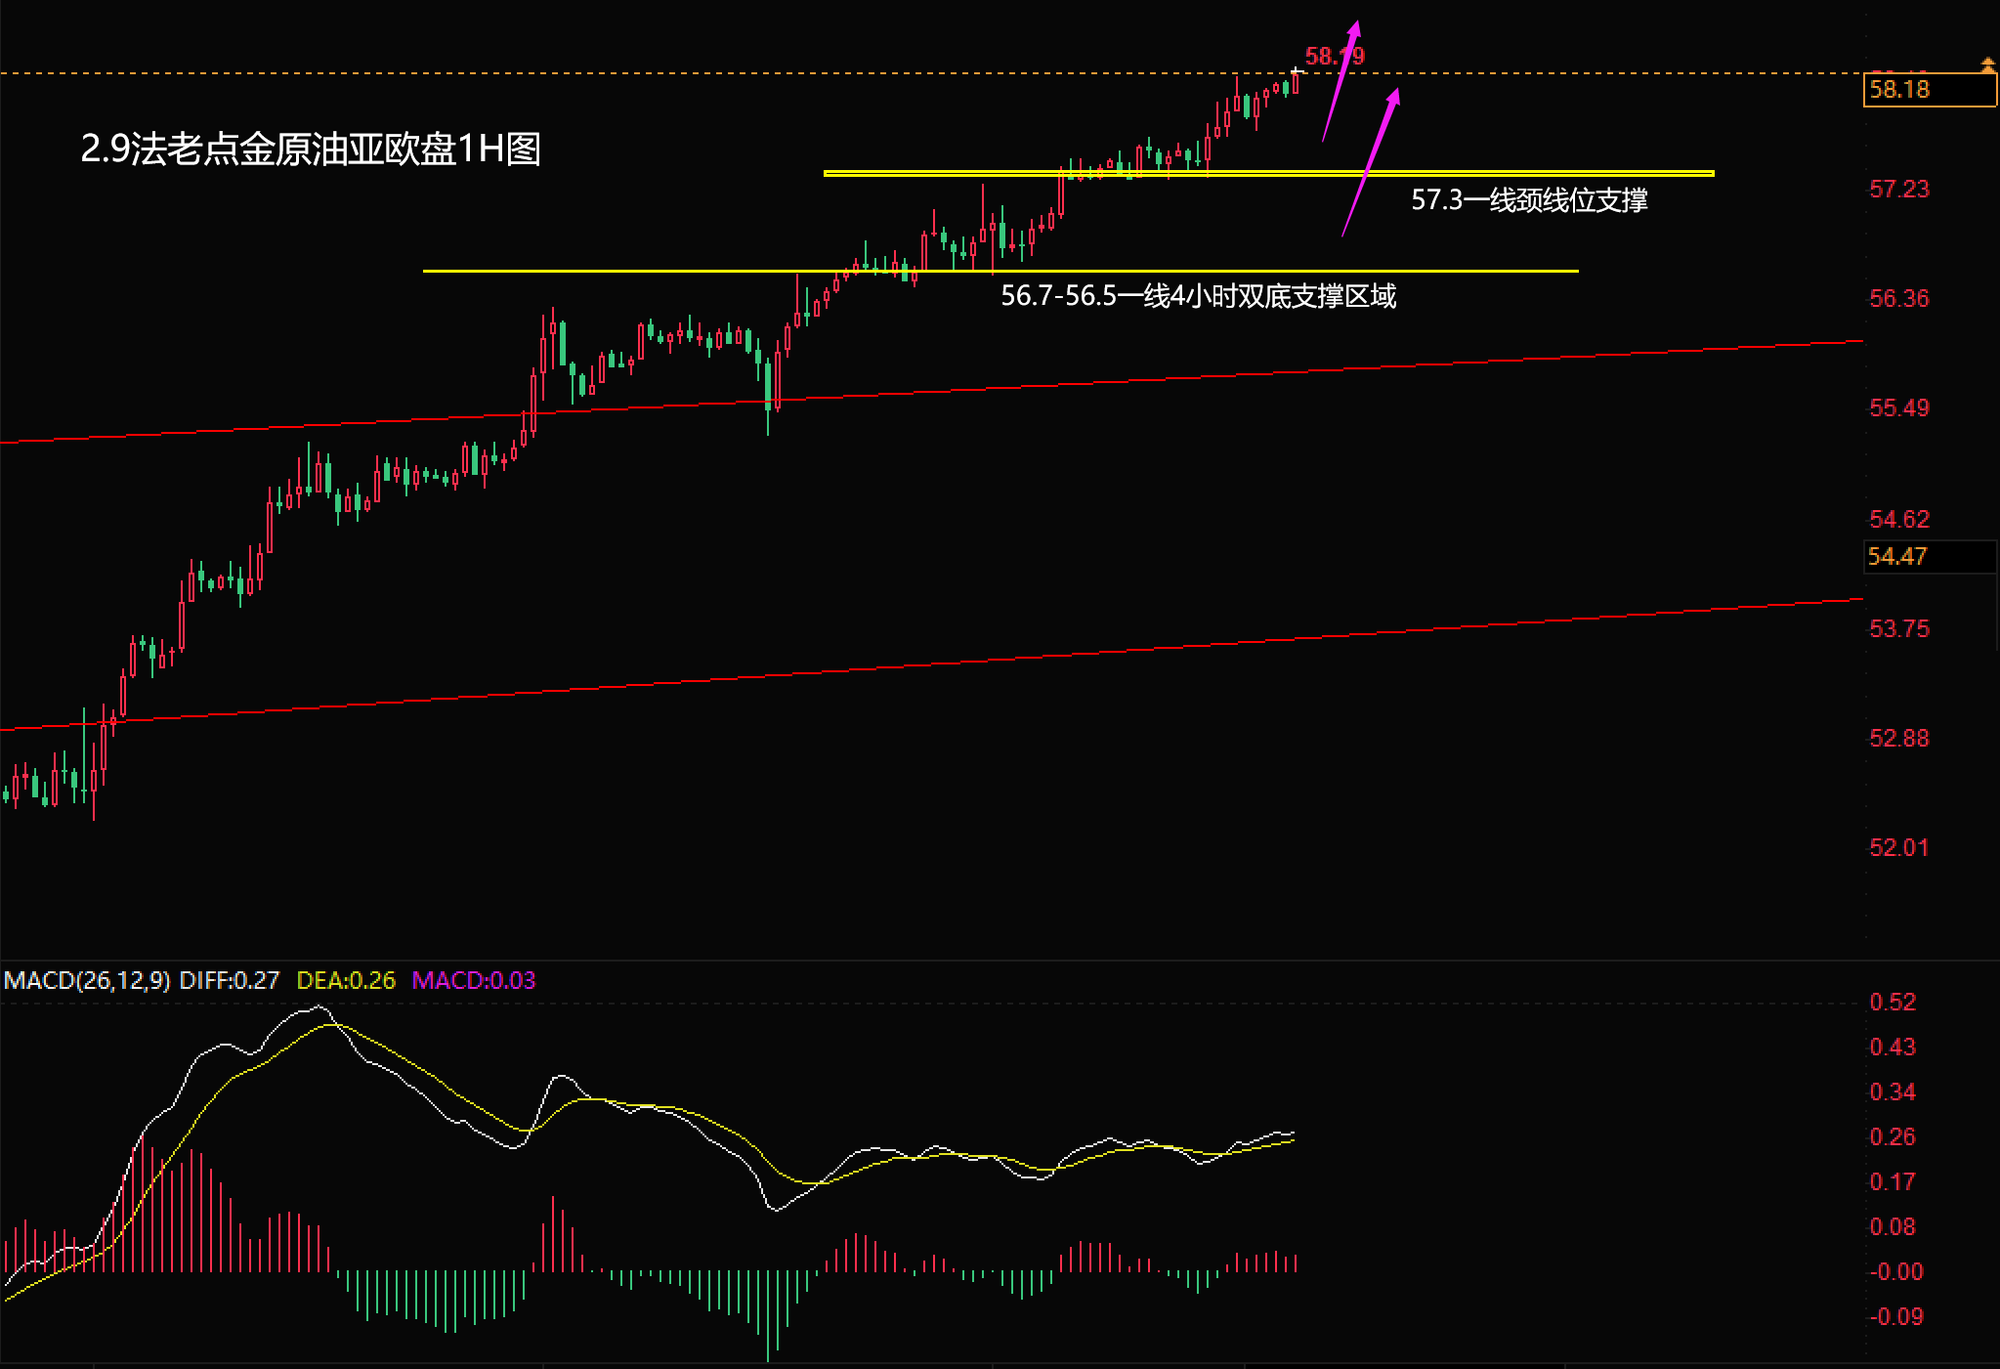Click the orange up-arrow marker above 58.18

coord(1988,65)
